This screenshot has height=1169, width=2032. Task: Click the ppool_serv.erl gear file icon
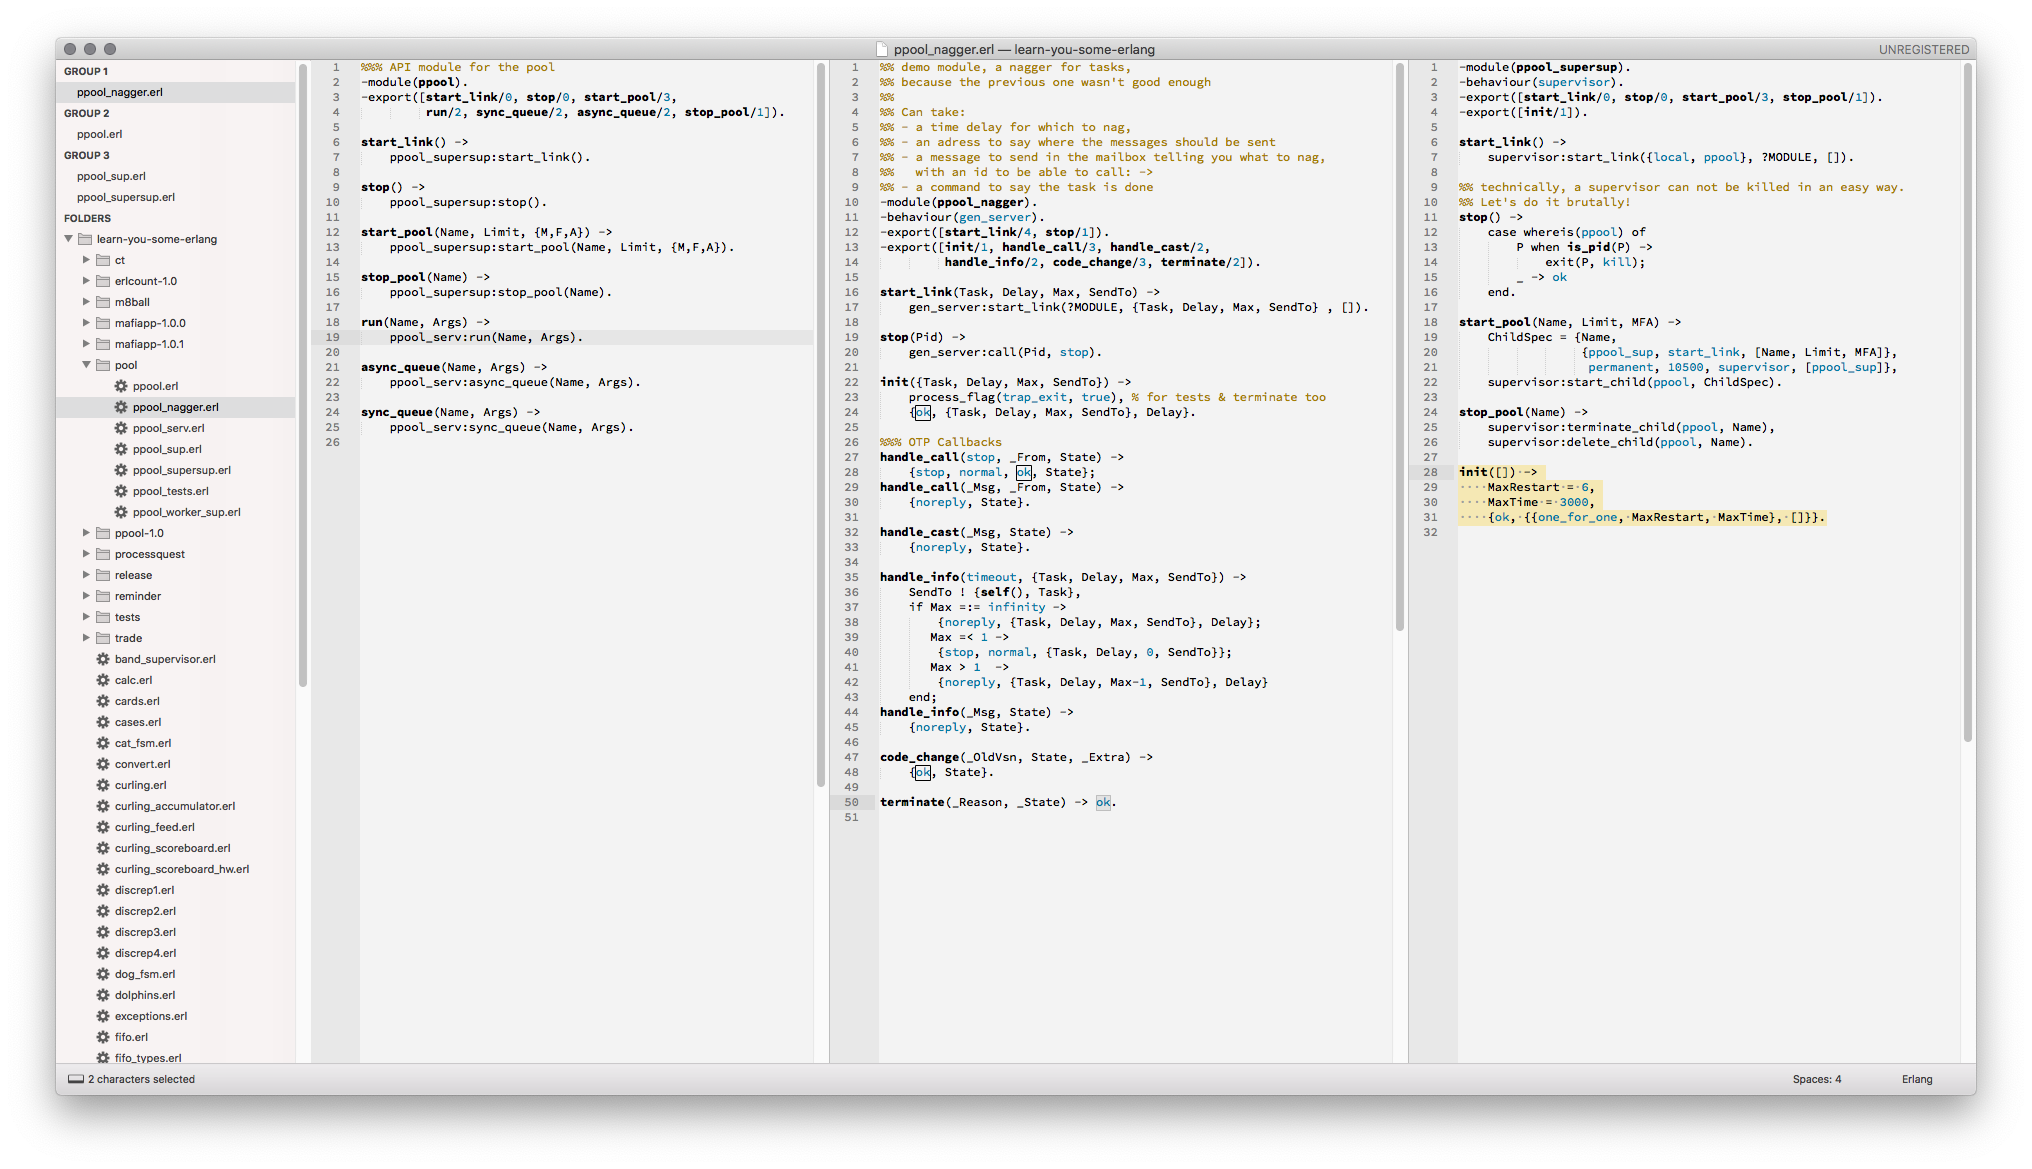pos(121,428)
